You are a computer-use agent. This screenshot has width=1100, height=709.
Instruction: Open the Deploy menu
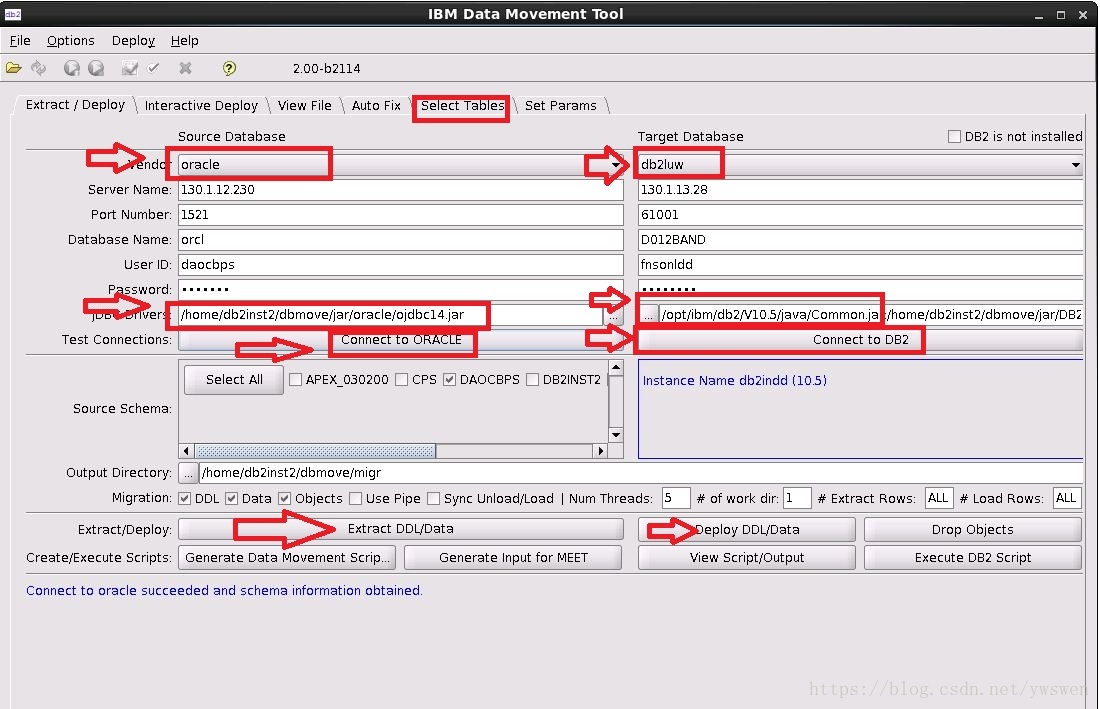(133, 41)
